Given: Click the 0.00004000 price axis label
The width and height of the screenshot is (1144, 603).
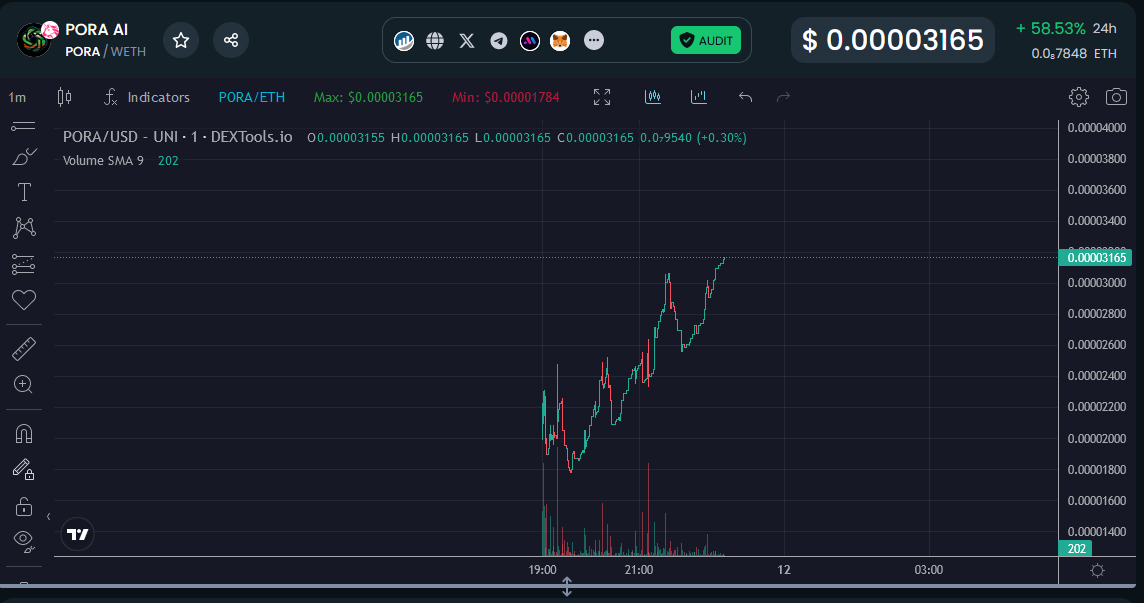Looking at the screenshot, I should [1097, 128].
